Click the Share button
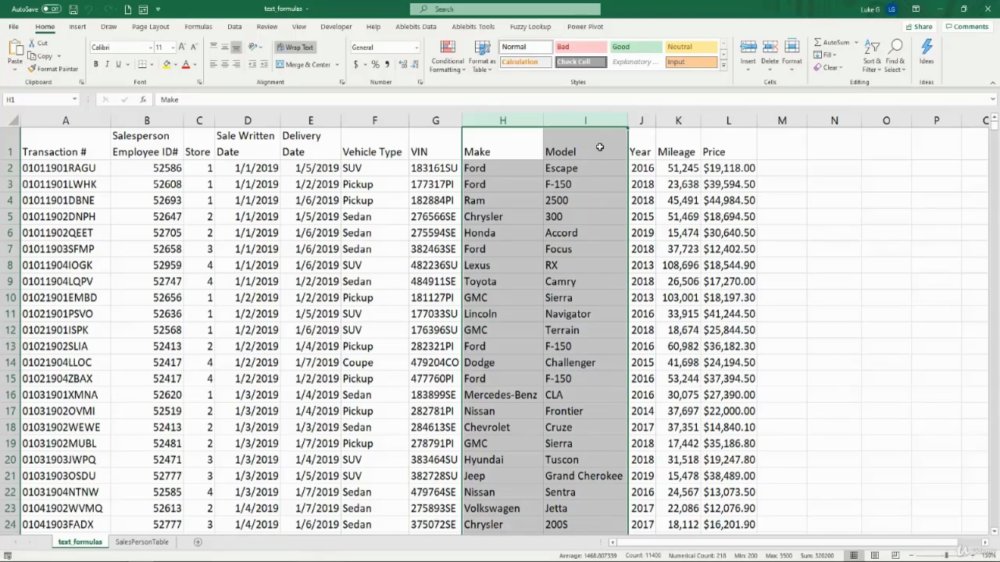1000x562 pixels. pos(919,27)
